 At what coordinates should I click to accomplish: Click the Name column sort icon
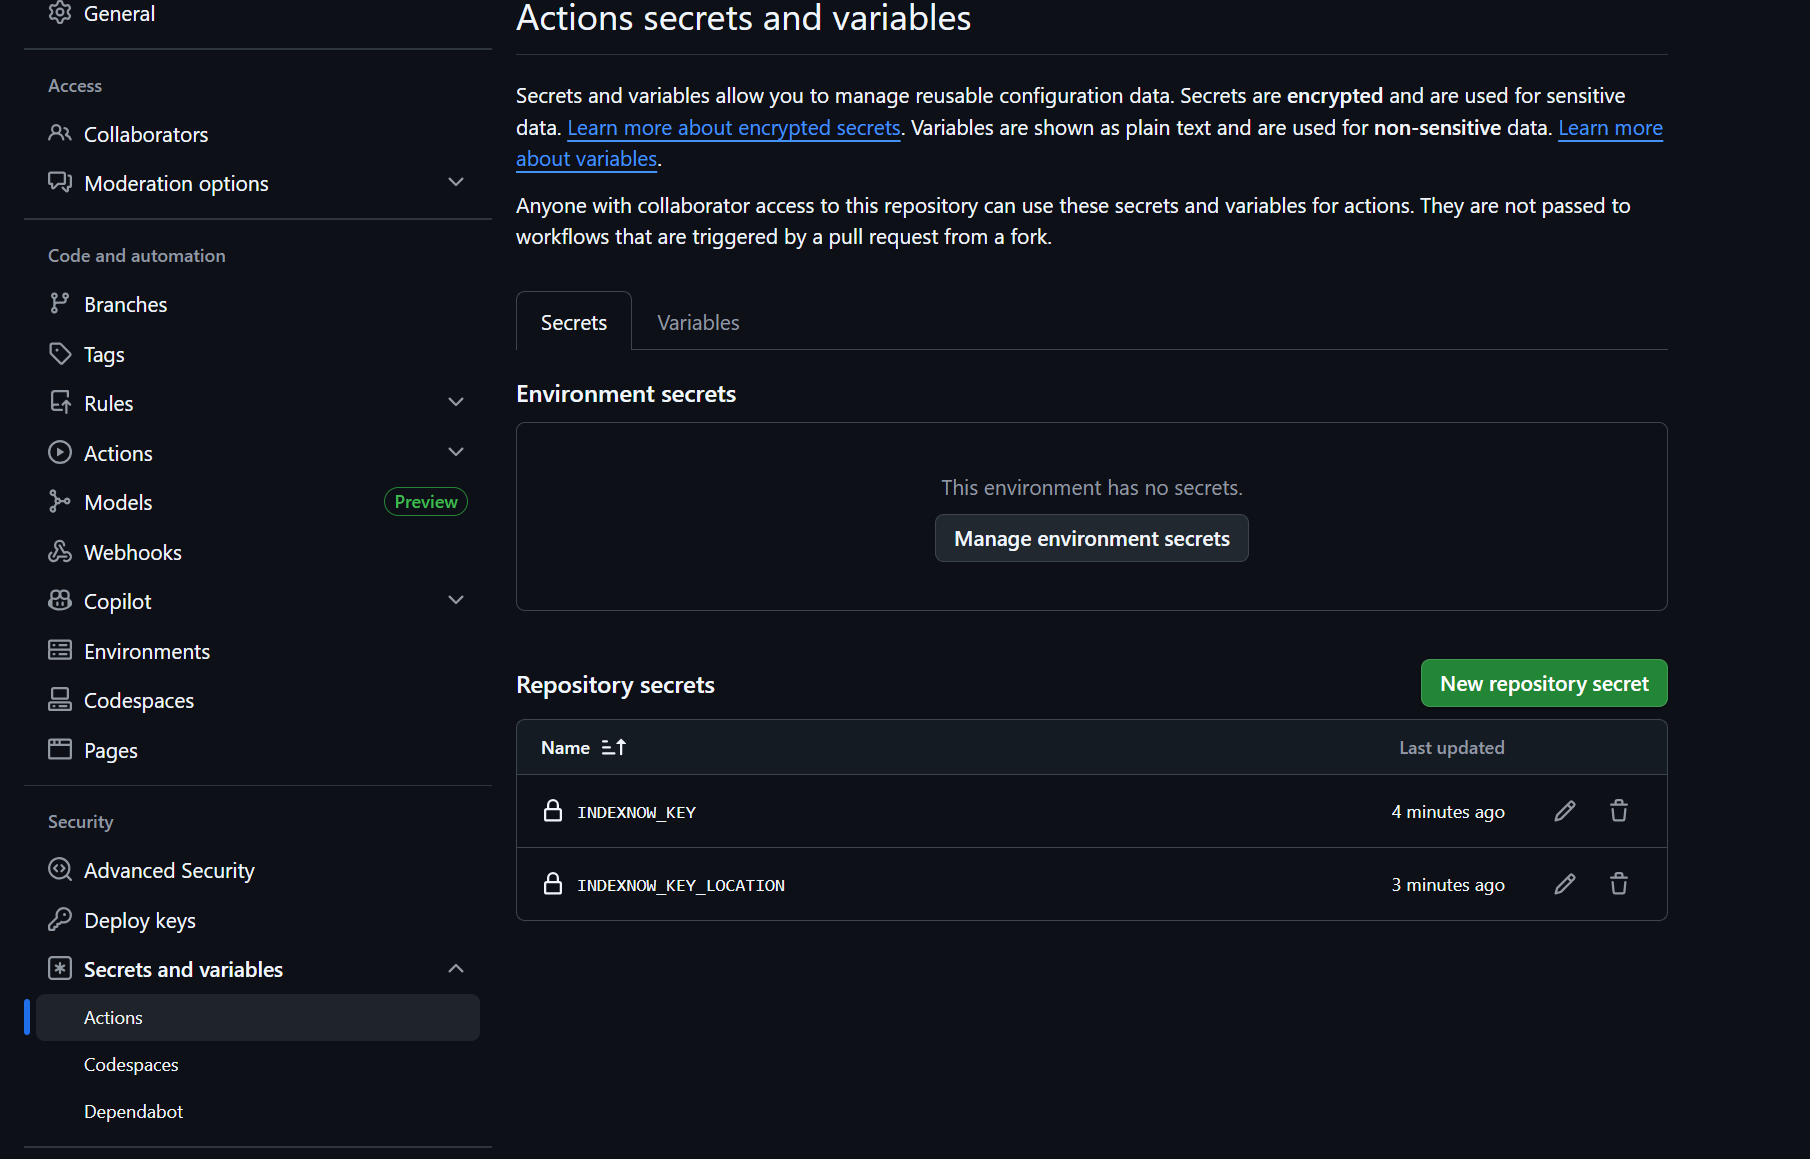point(614,747)
